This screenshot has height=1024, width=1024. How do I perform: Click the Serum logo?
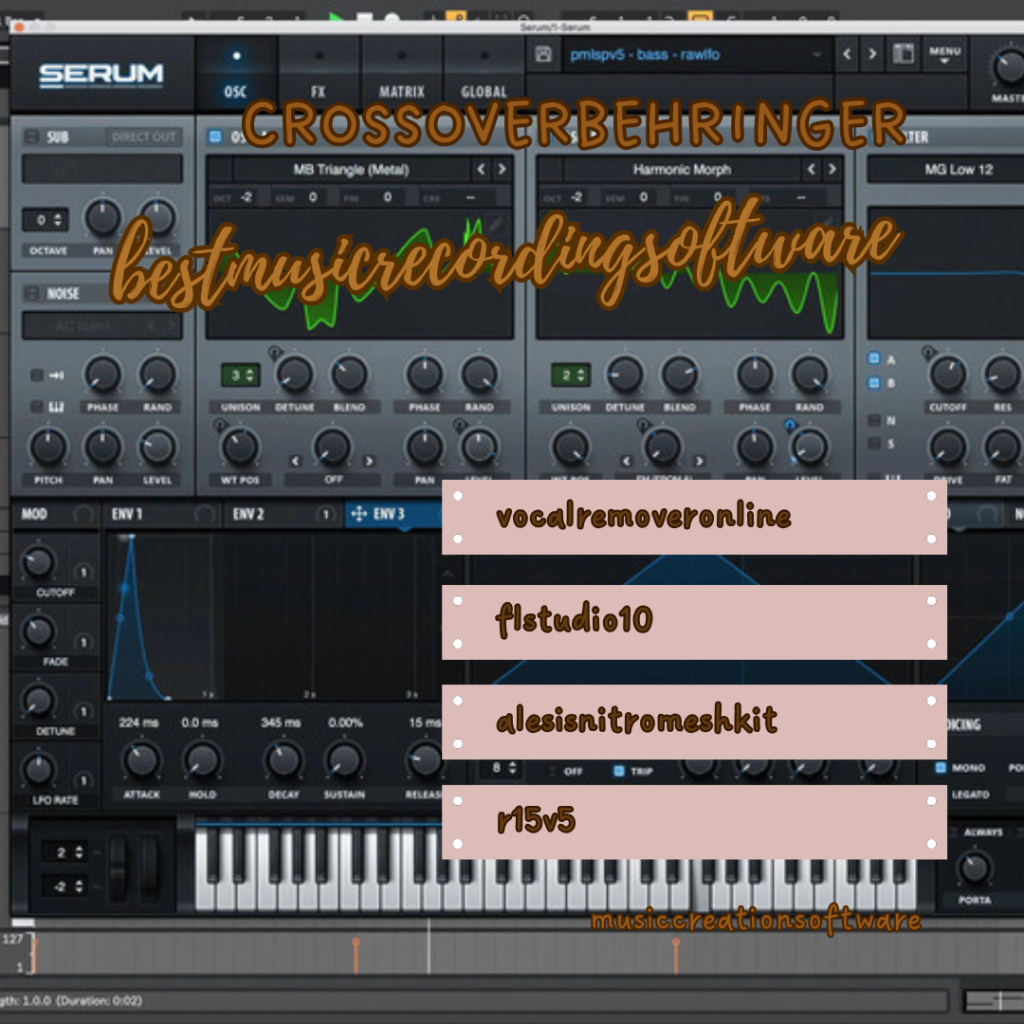101,74
